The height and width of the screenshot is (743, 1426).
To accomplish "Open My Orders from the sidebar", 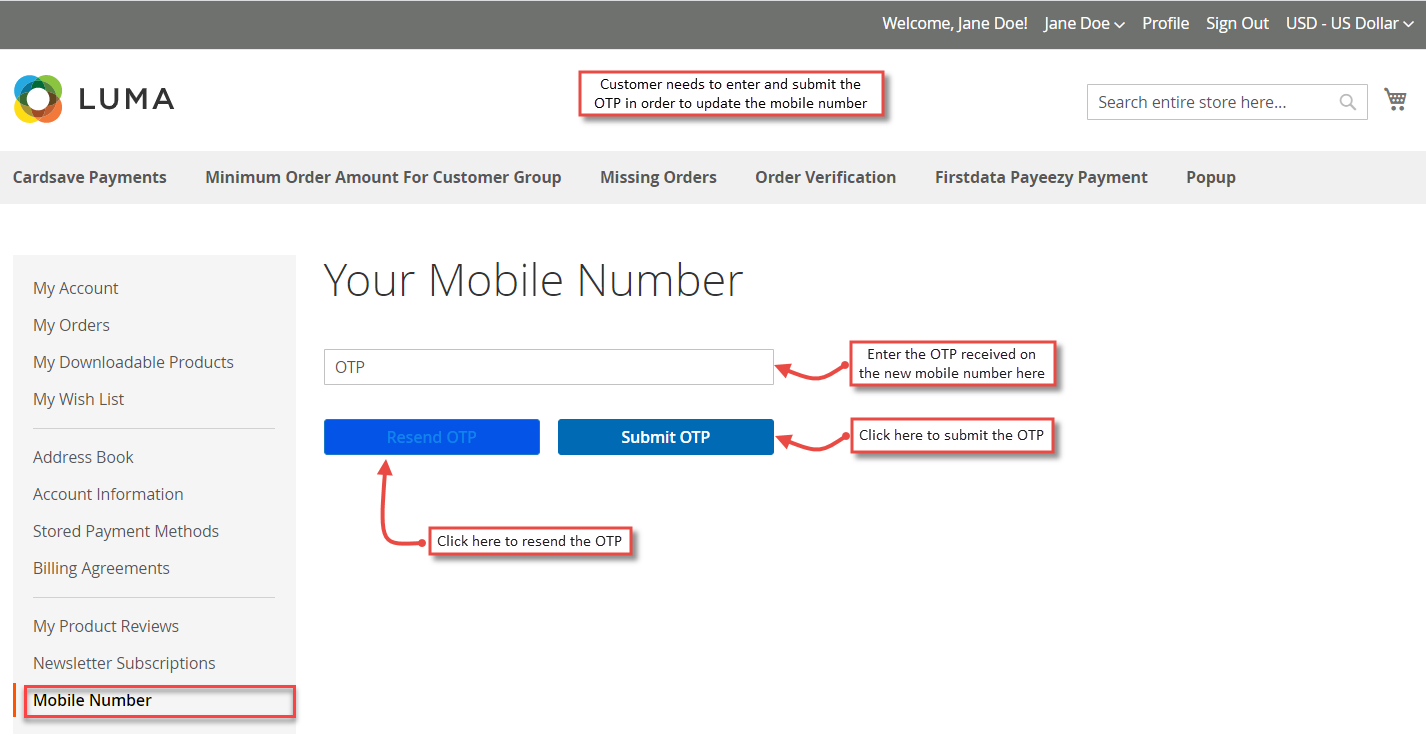I will [71, 325].
